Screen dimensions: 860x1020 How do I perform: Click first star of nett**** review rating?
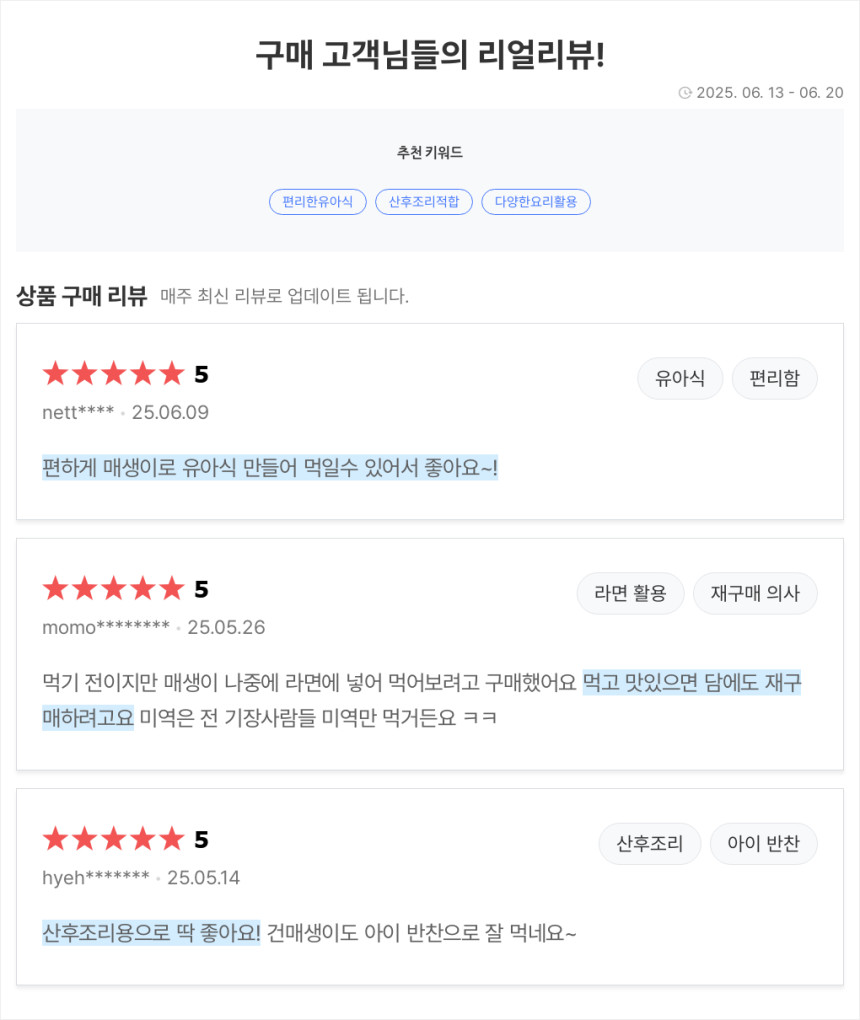point(55,373)
